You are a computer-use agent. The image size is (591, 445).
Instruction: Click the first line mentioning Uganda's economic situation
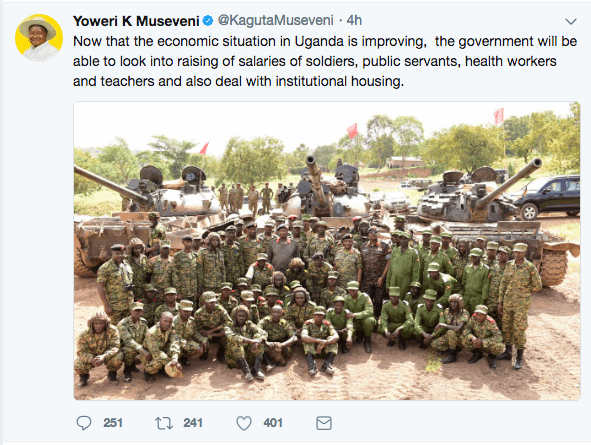tap(325, 41)
